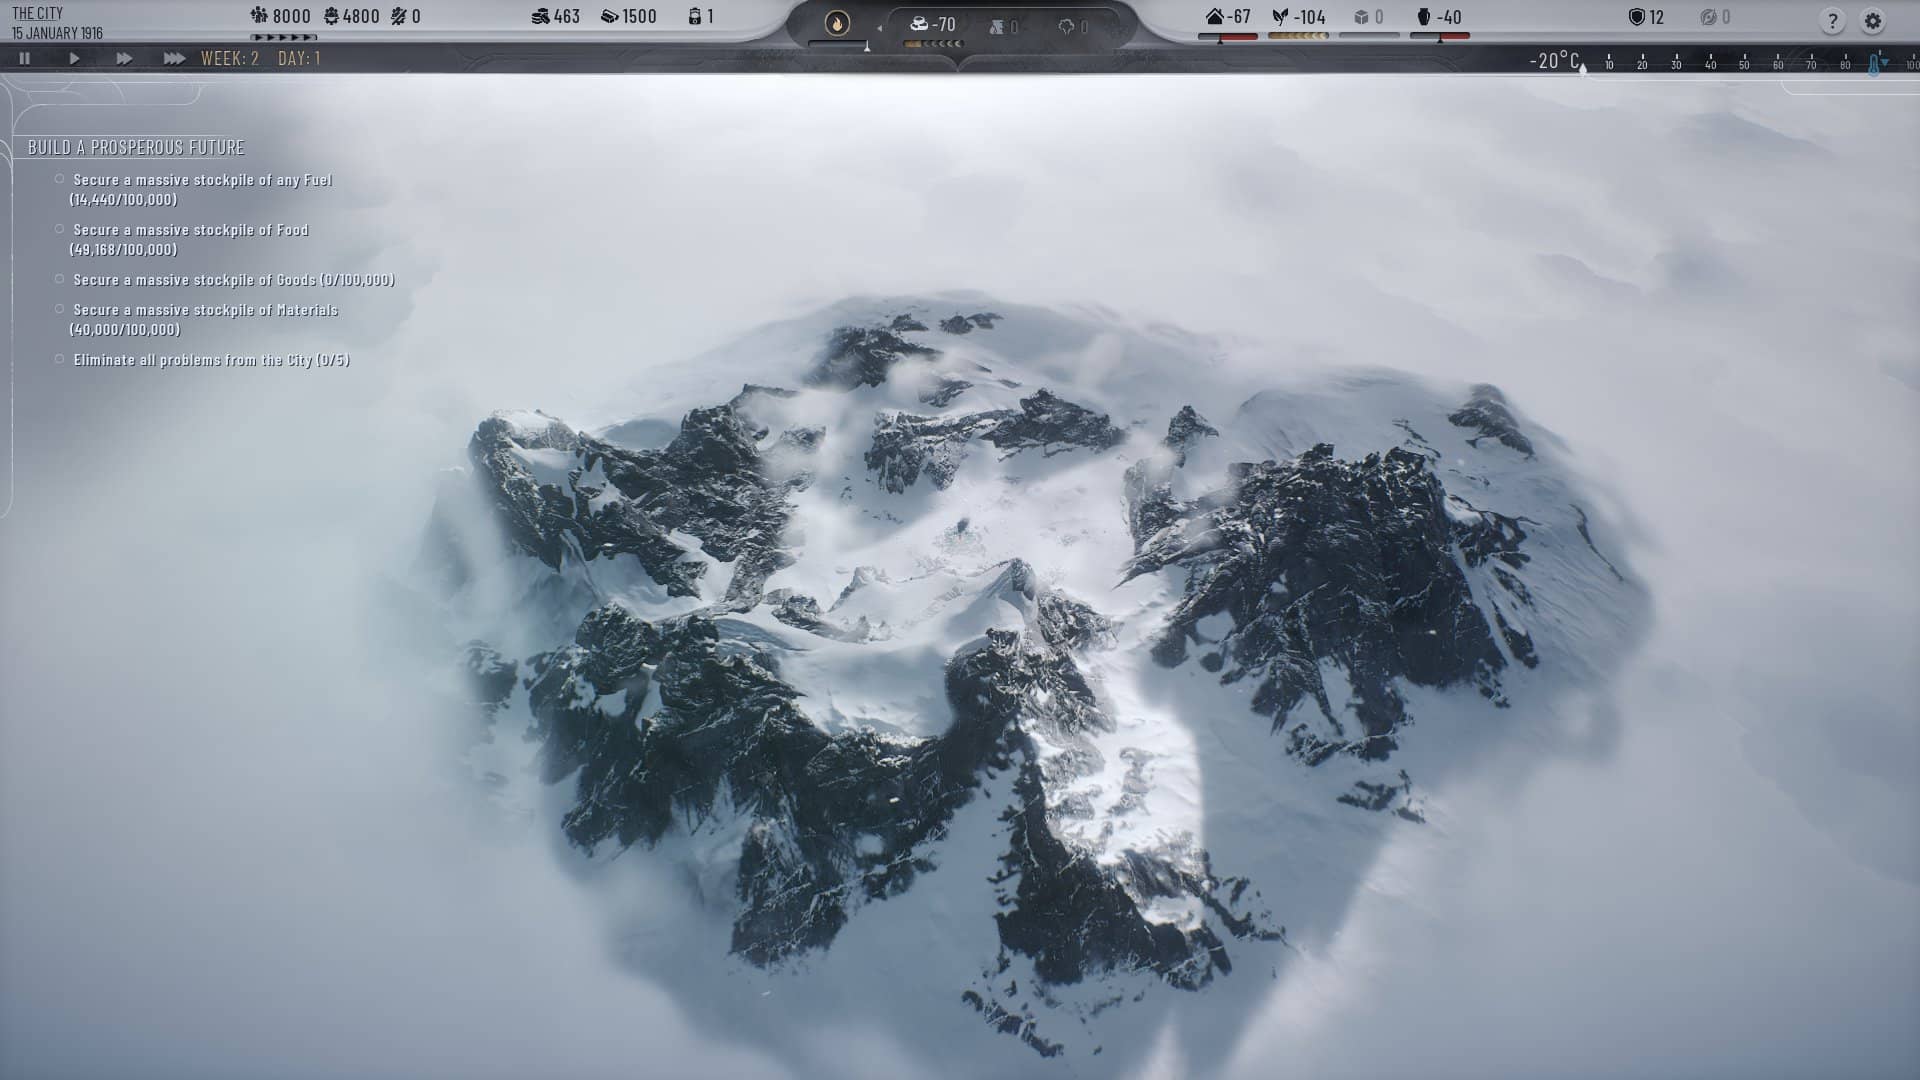Open the shelter shortage showing -67
This screenshot has height=1080, width=1920.
[1228, 16]
